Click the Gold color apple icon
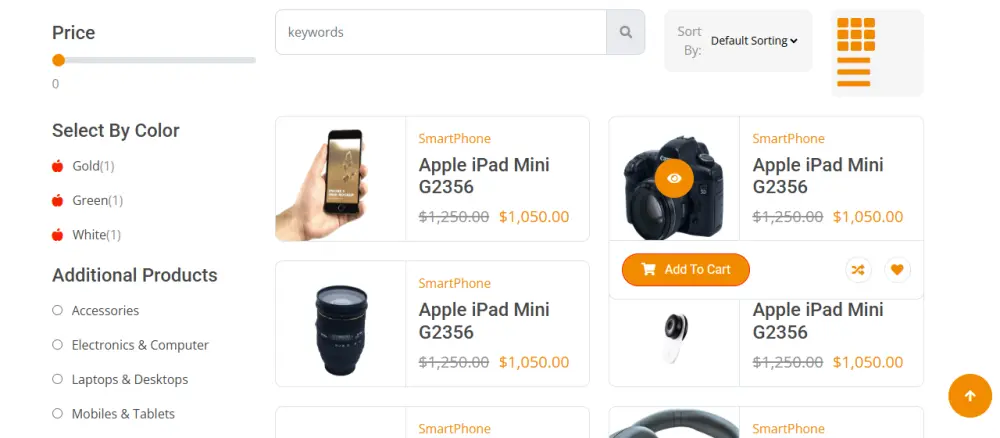Screen dimensions: 1000x438 tap(58, 166)
